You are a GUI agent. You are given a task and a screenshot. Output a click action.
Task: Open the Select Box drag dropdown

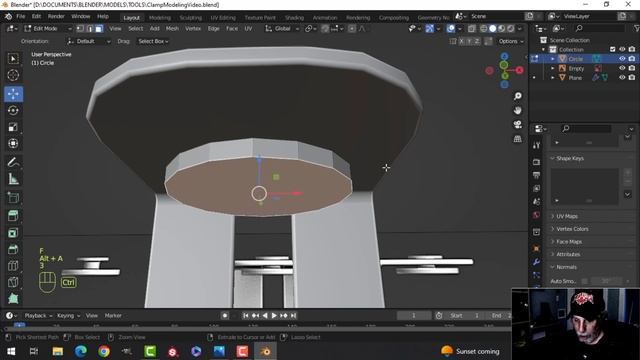point(153,41)
